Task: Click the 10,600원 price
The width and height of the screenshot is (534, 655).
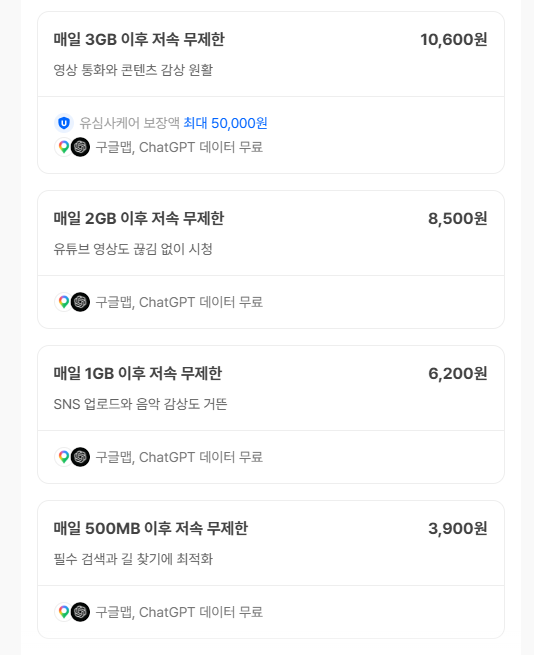Action: pyautogui.click(x=454, y=40)
